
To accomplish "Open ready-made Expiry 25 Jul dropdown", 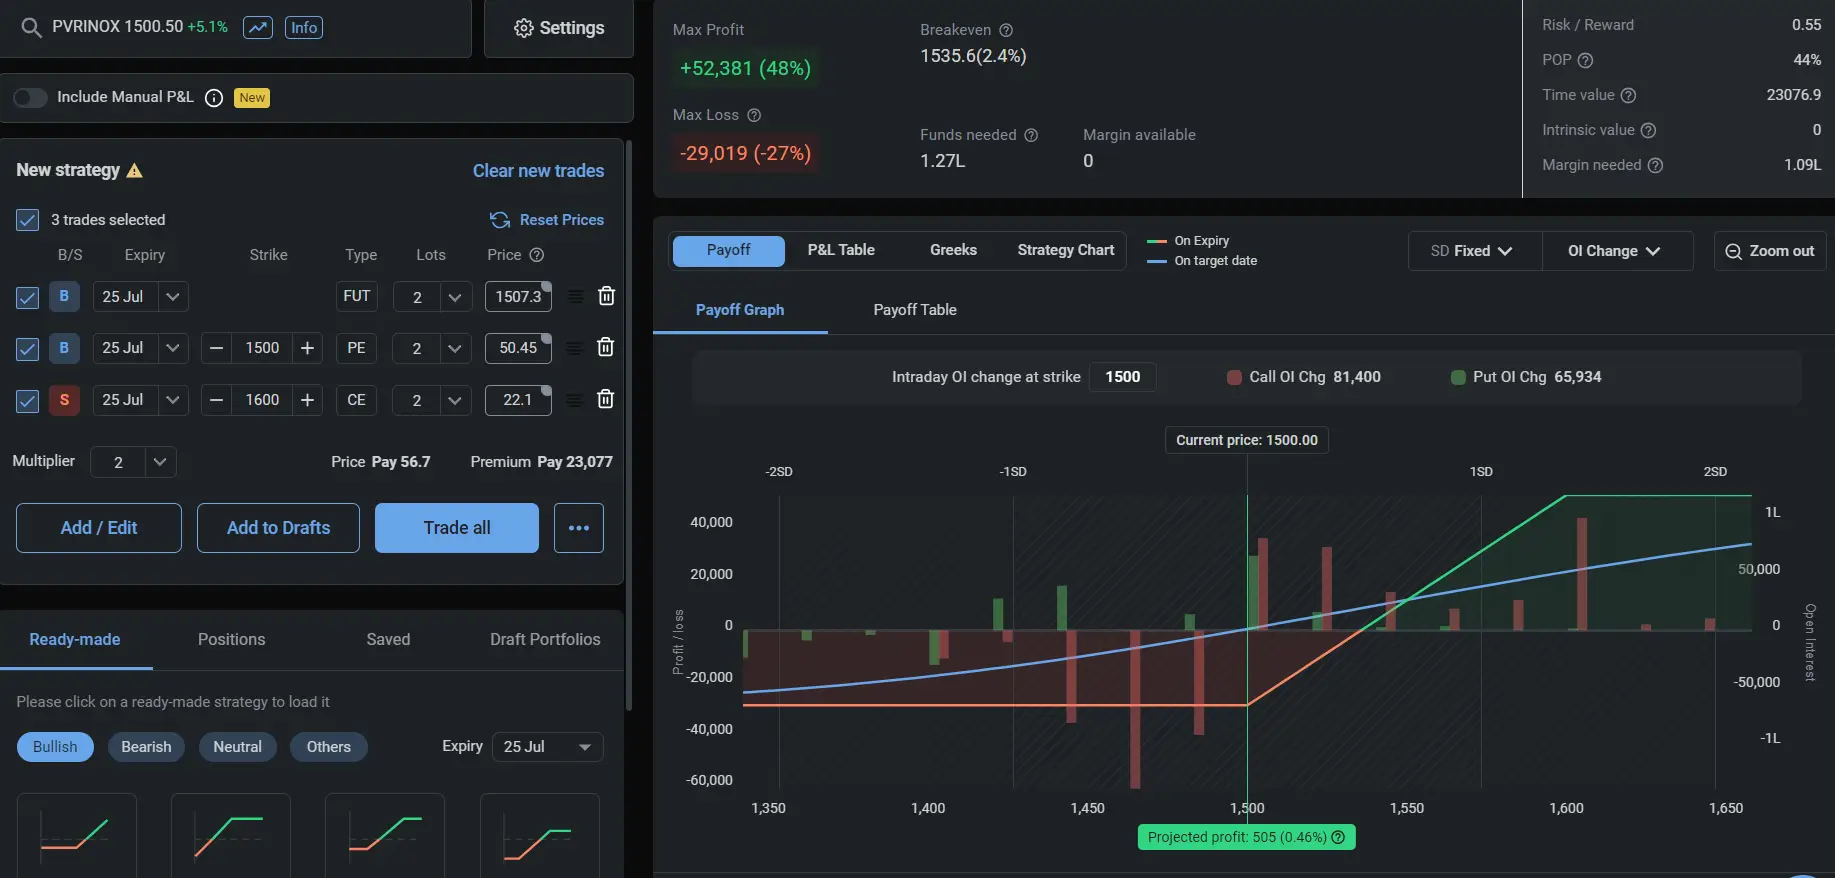I will click(x=547, y=747).
